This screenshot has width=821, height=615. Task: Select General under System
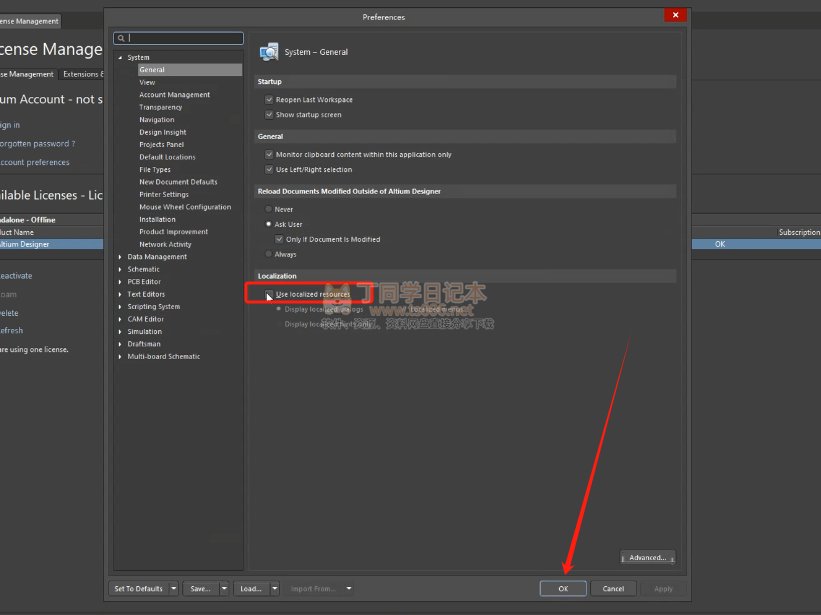(190, 70)
